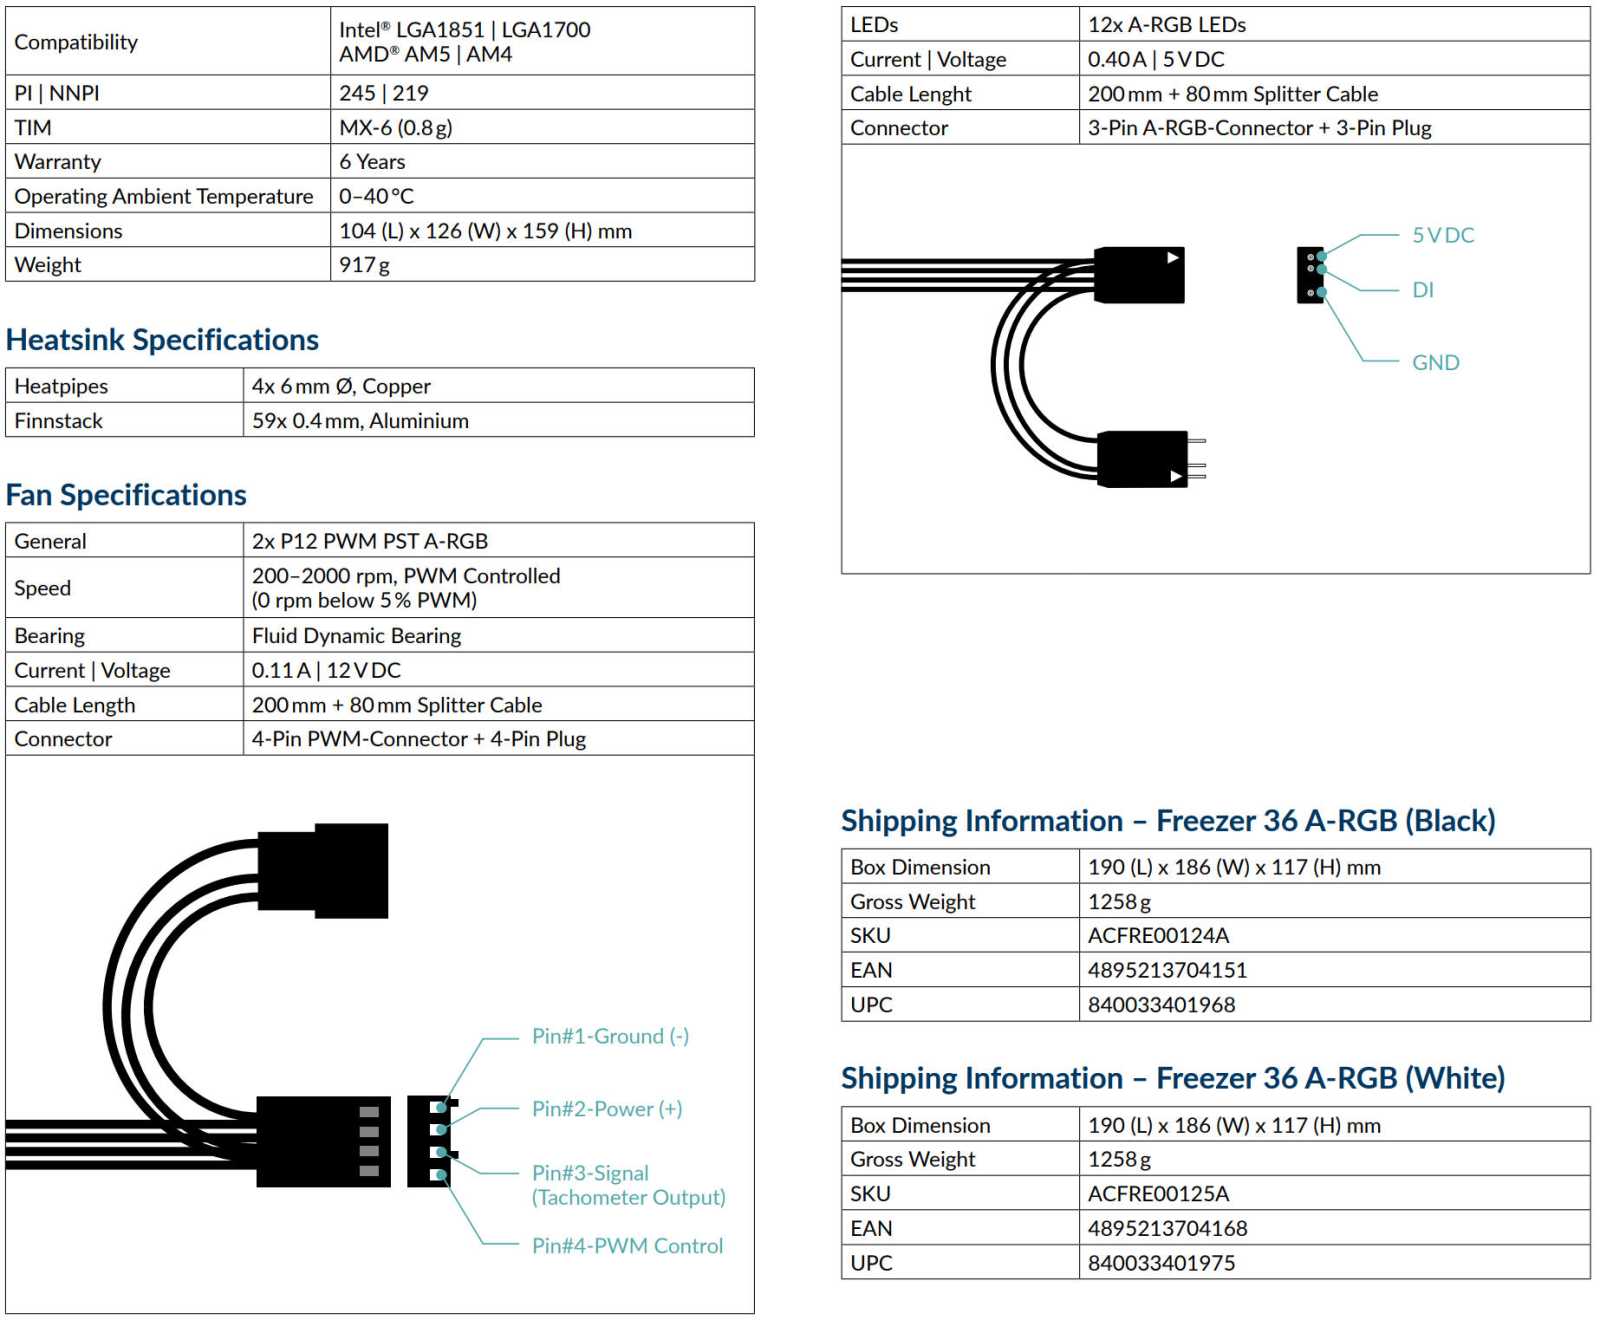
Task: Click the 'Intel LGA1851 | LGA1700' compatibility value
Action: tap(465, 30)
